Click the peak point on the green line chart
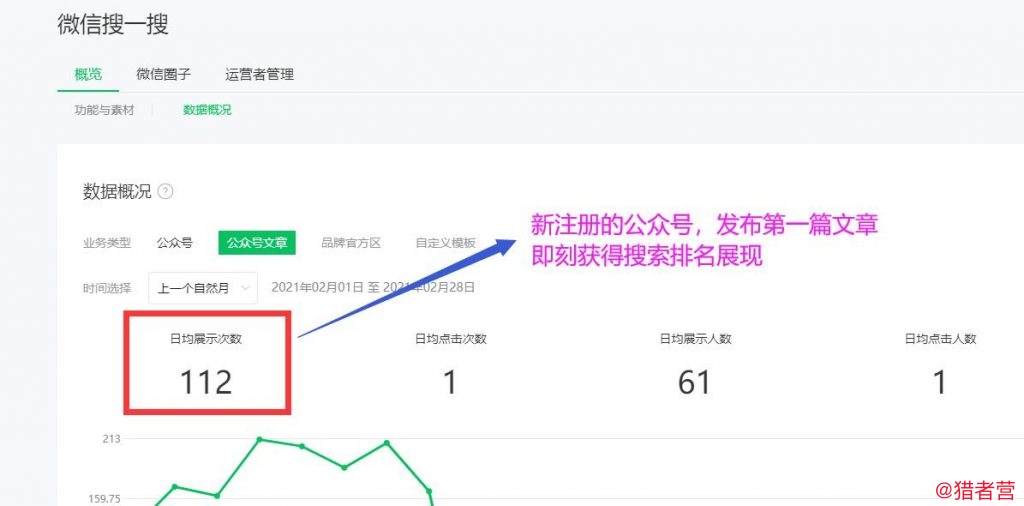The height and width of the screenshot is (506, 1024). coord(260,439)
